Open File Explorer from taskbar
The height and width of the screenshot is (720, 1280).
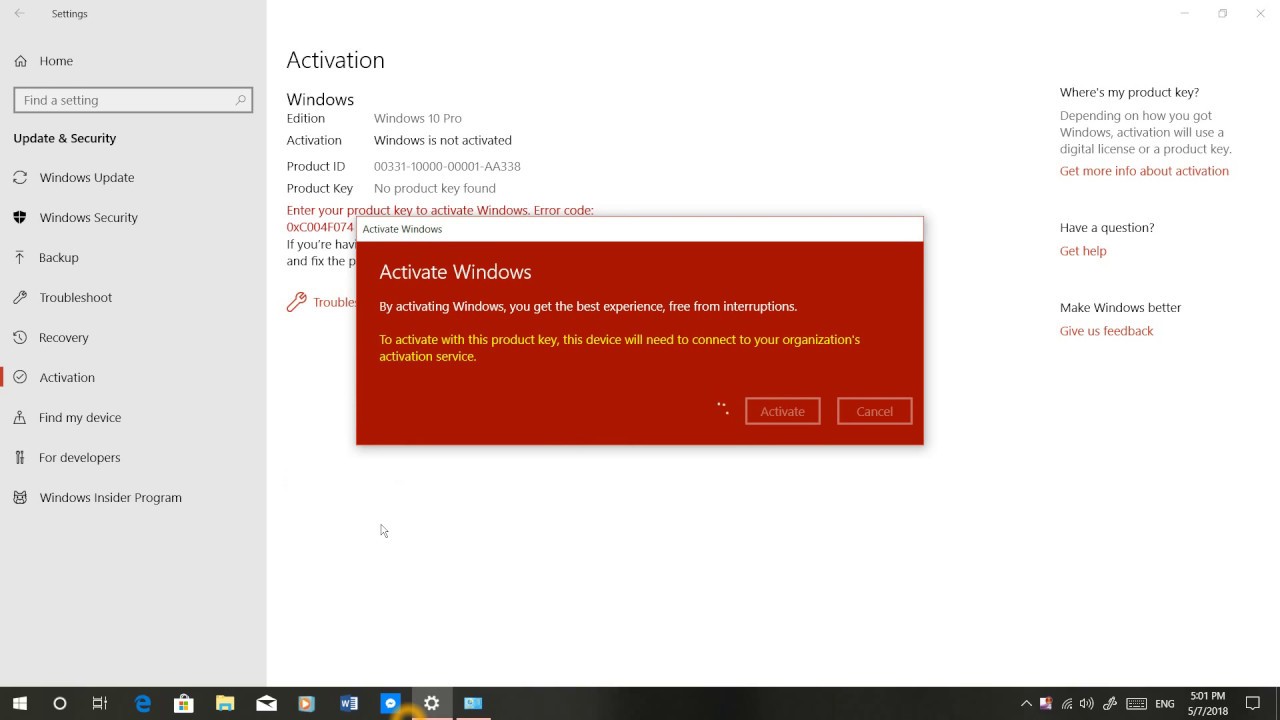point(225,704)
